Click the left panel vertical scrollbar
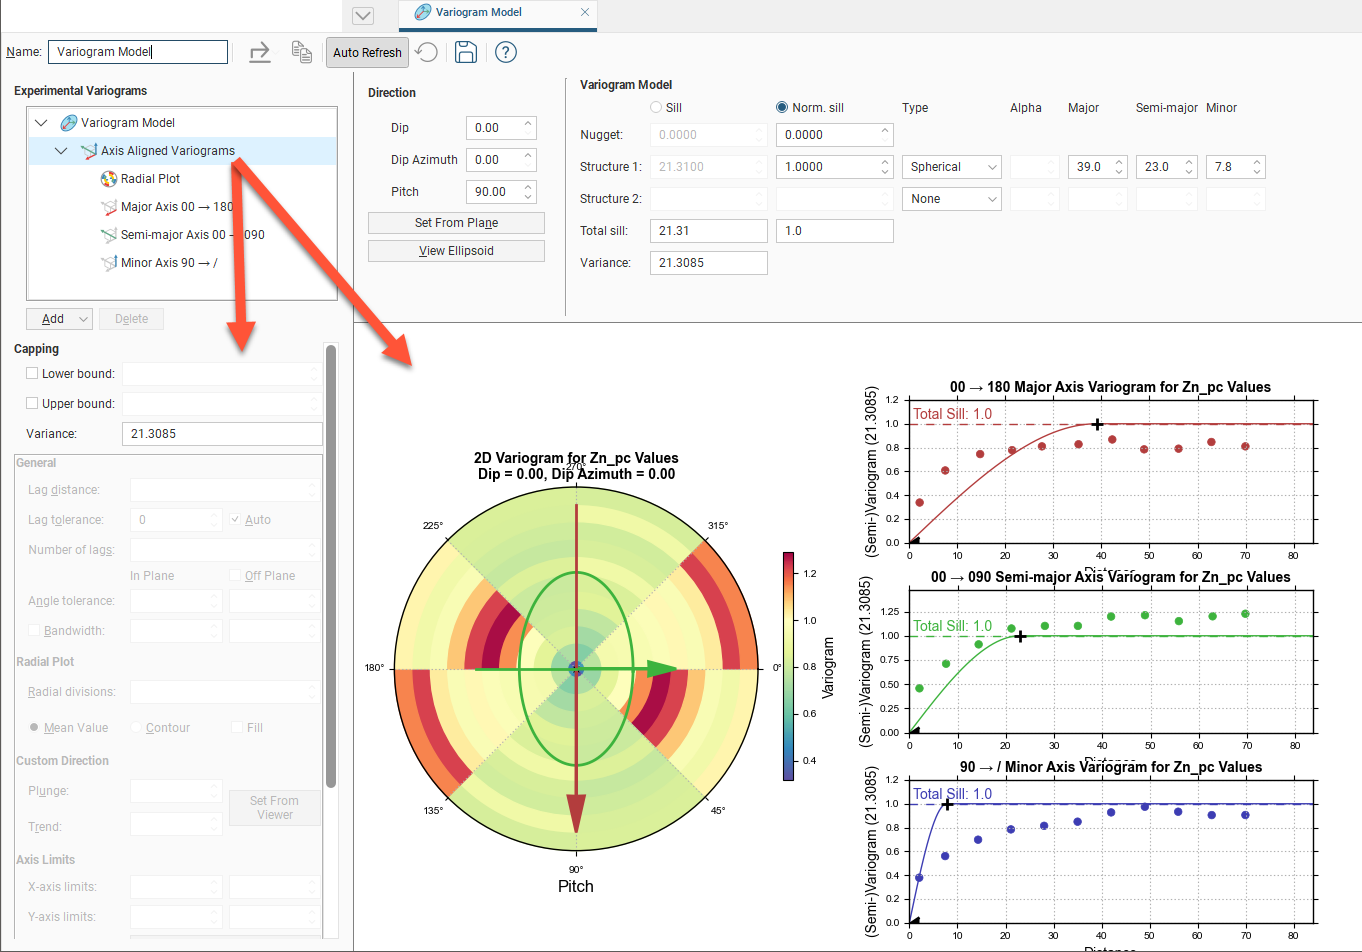The height and width of the screenshot is (952, 1362). 331,565
